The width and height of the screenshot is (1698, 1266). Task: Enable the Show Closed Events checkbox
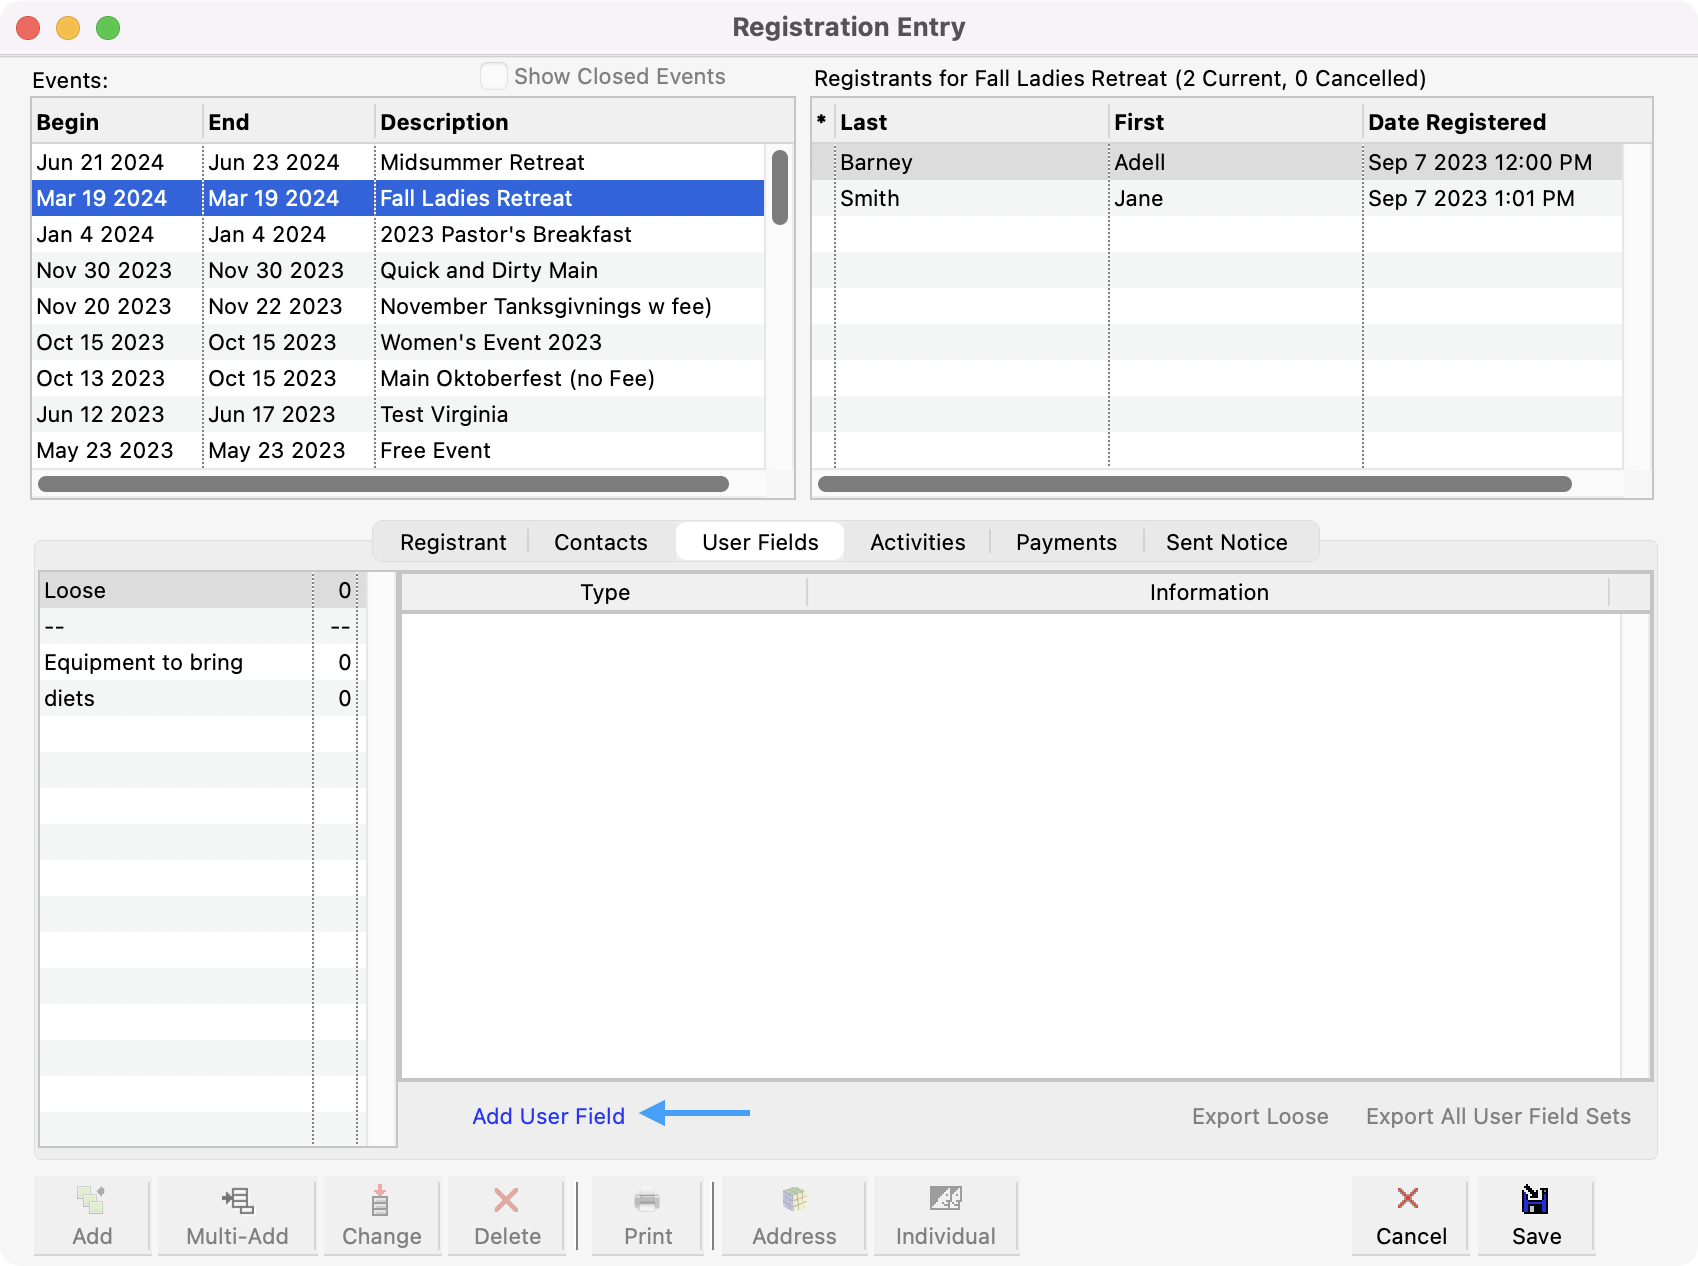click(x=494, y=77)
